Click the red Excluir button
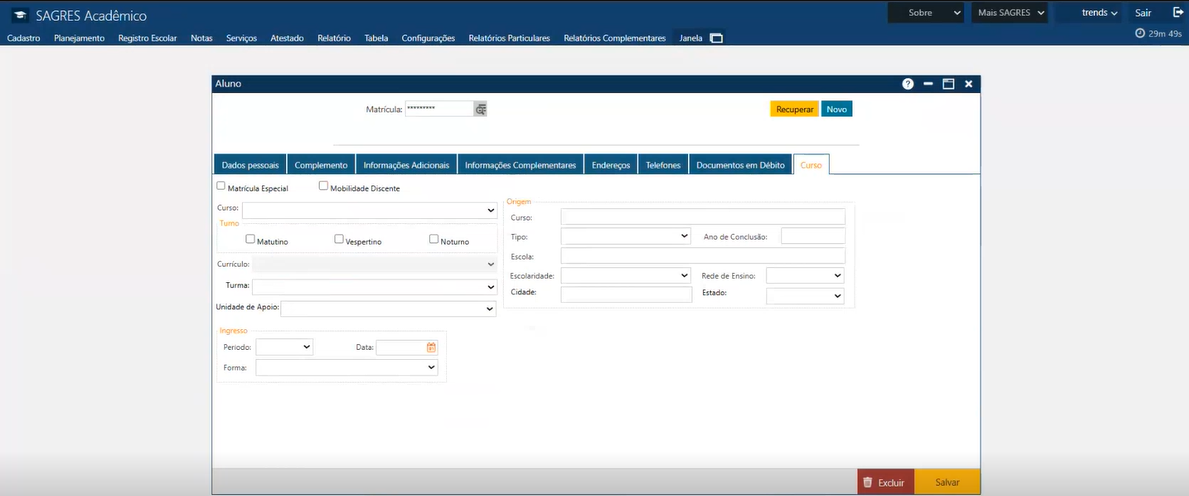1189x496 pixels. pyautogui.click(x=885, y=482)
